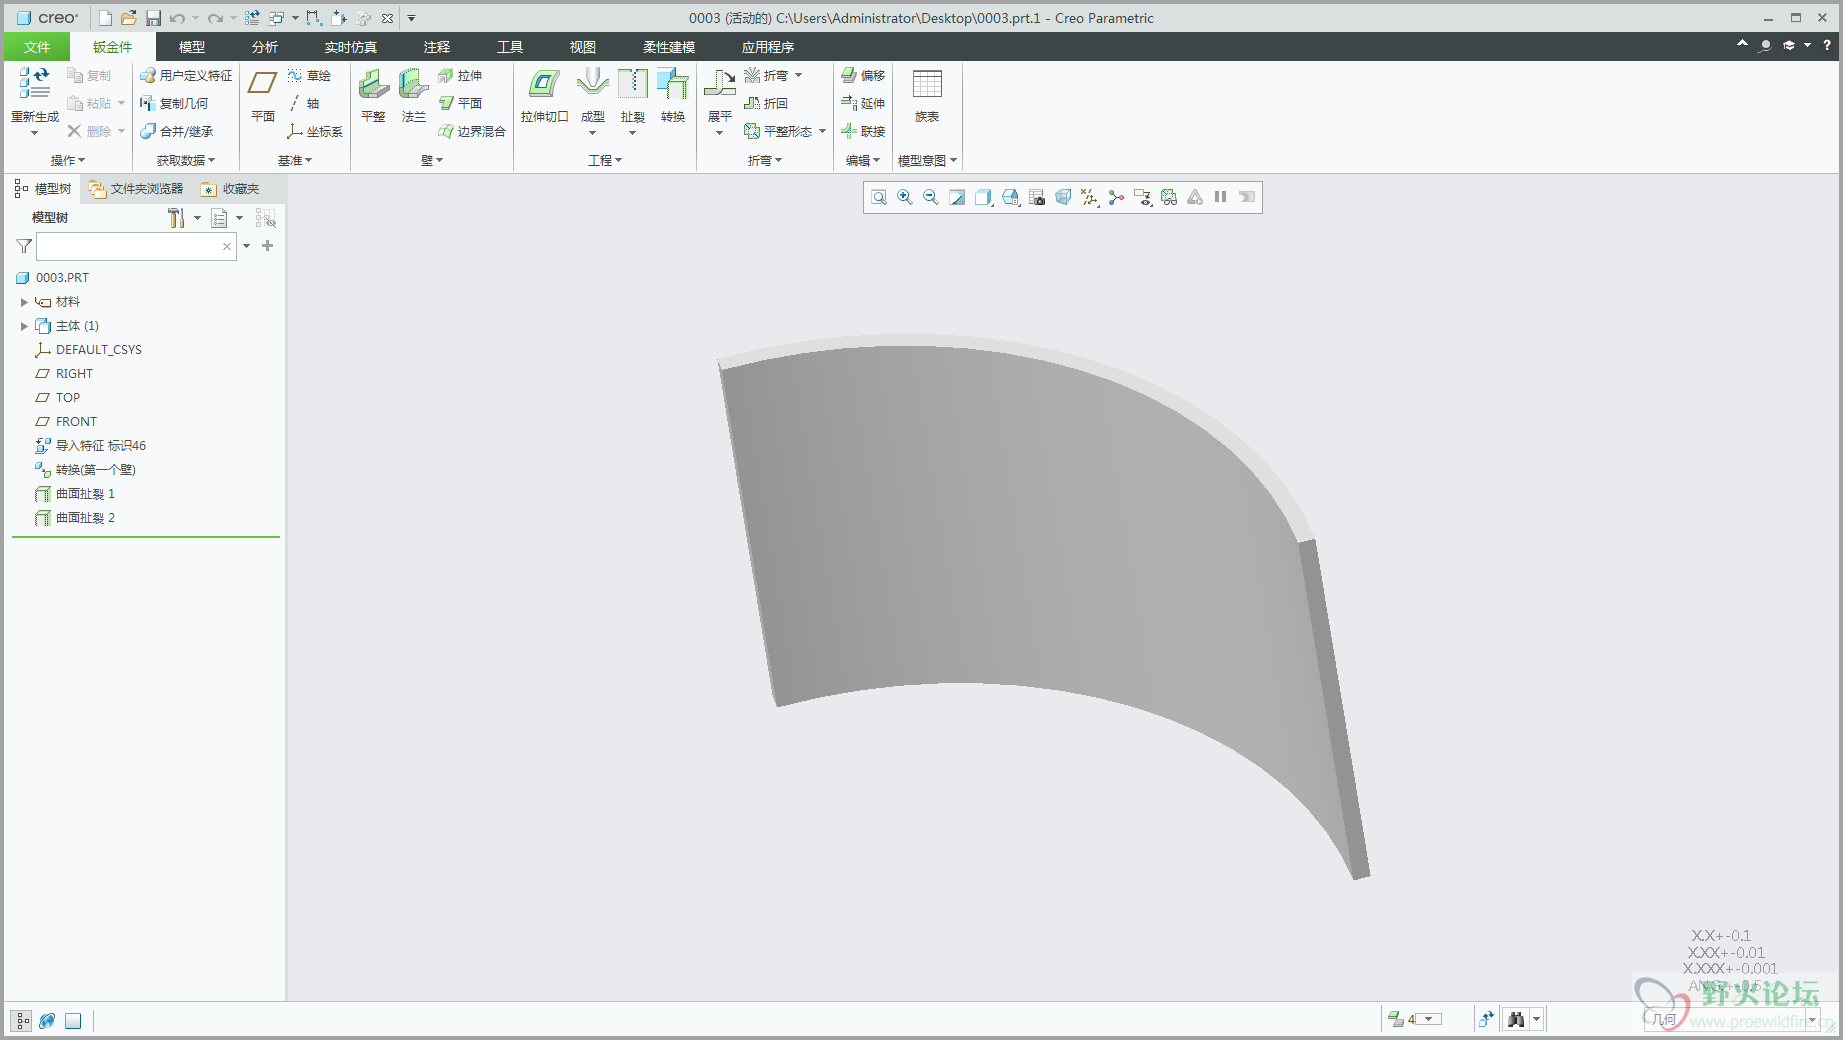1843x1040 pixels.
Task: Pause simulation in graphics toolbar
Action: tap(1221, 197)
